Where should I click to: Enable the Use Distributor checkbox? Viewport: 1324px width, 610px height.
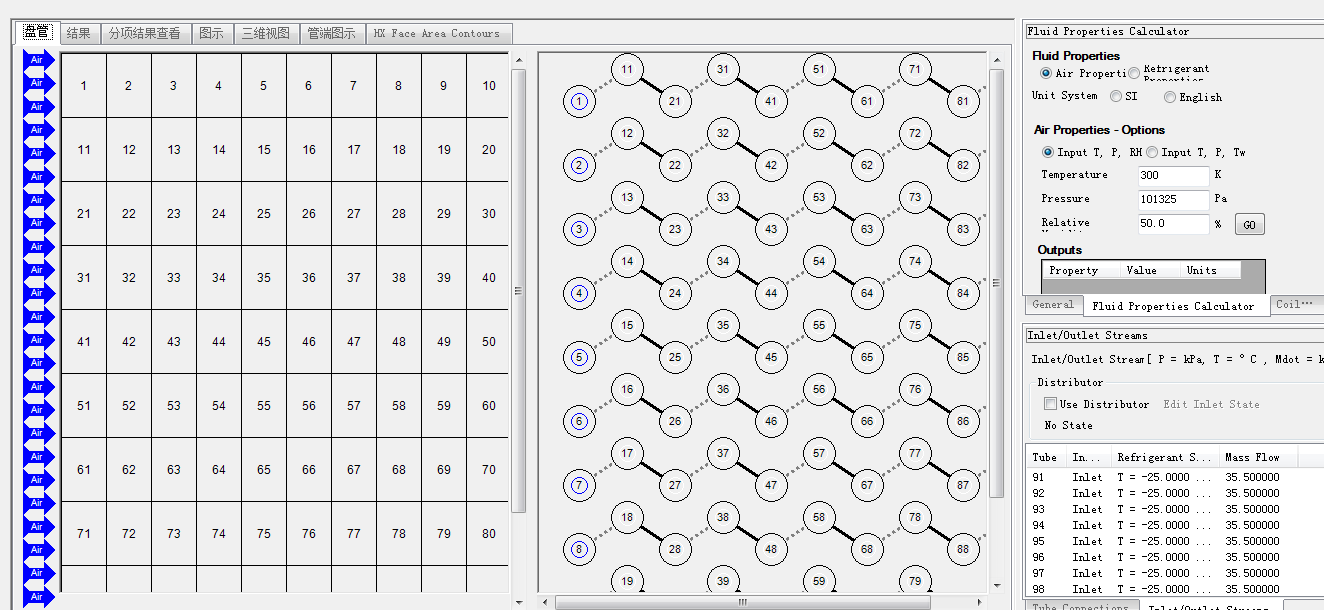coord(1050,404)
